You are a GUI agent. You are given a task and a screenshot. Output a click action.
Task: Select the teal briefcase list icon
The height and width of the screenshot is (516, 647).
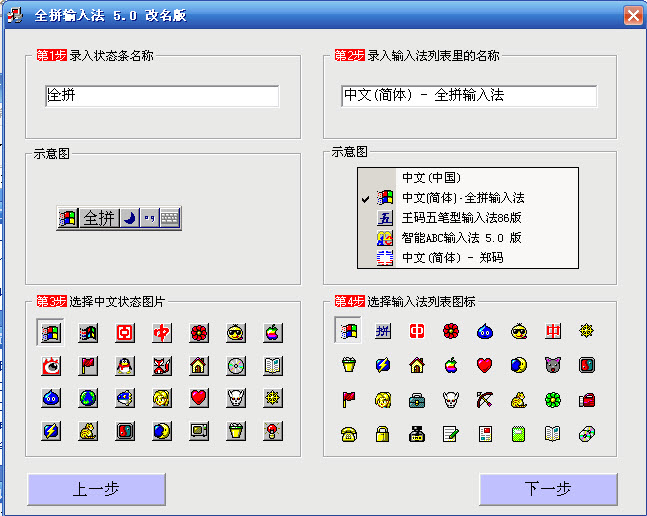coord(417,400)
